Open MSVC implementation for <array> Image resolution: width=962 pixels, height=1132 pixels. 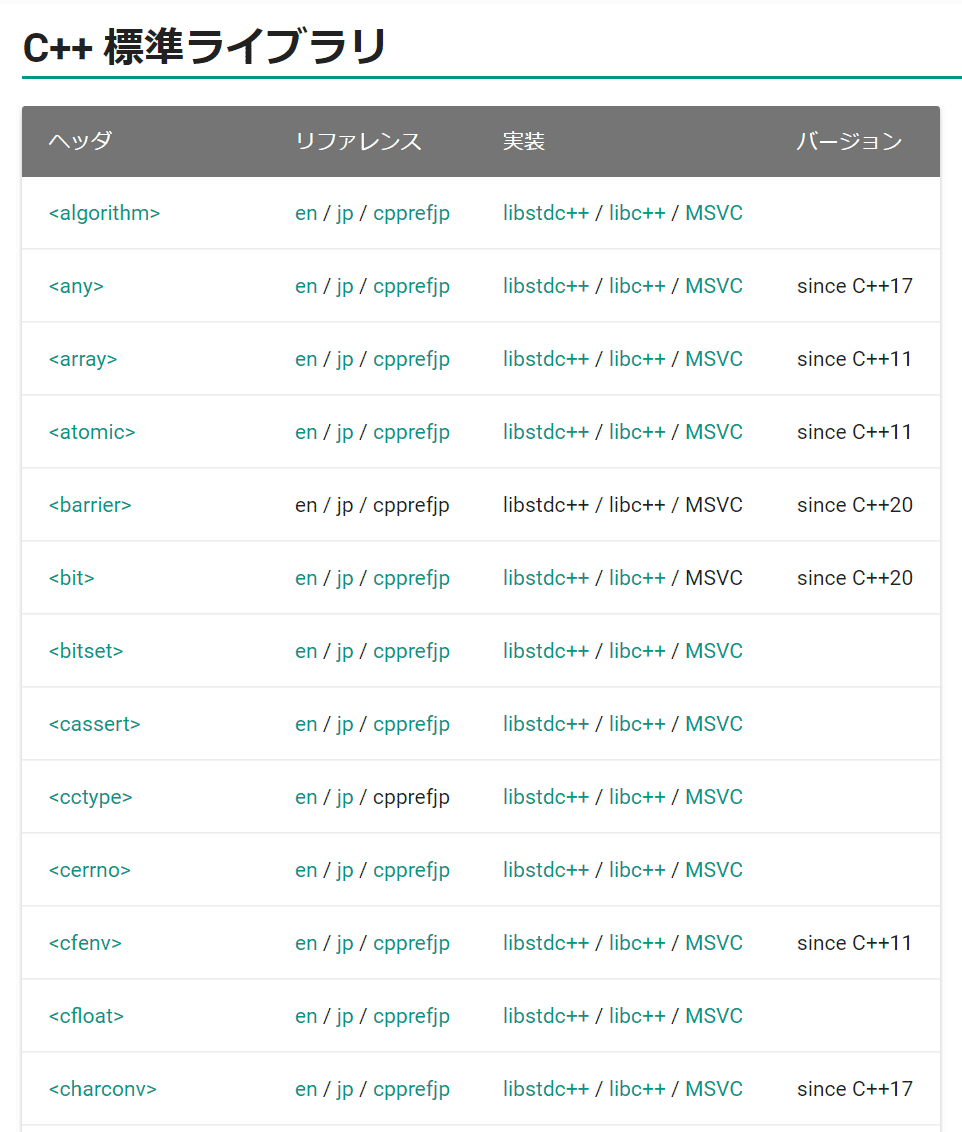pyautogui.click(x=714, y=359)
